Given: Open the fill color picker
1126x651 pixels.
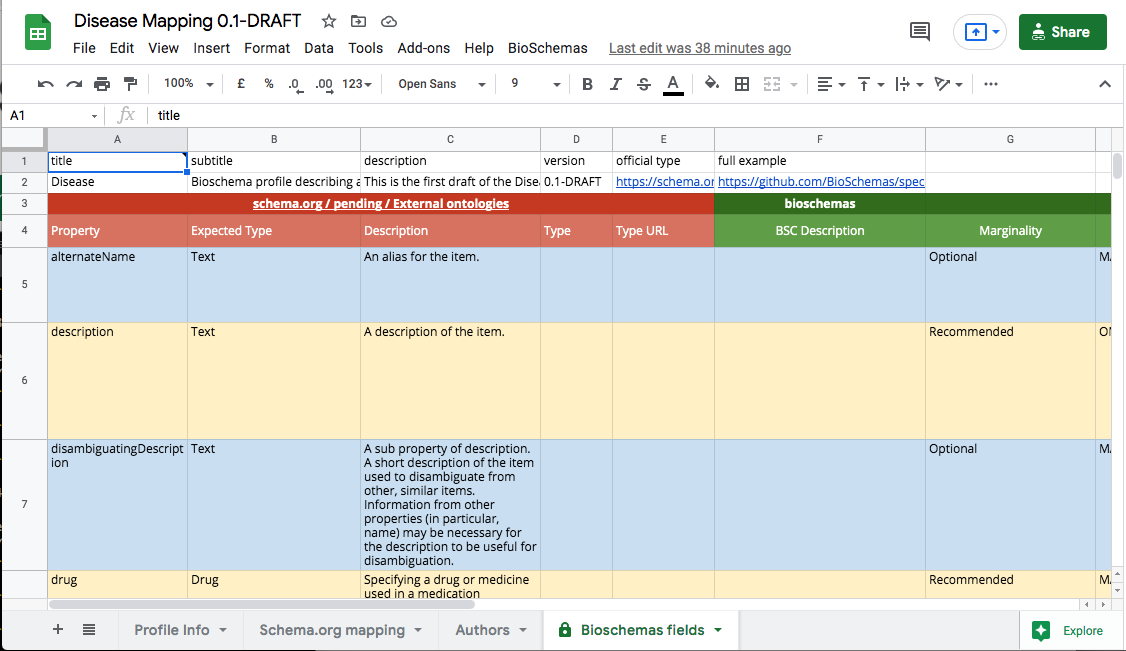Looking at the screenshot, I should (x=711, y=84).
